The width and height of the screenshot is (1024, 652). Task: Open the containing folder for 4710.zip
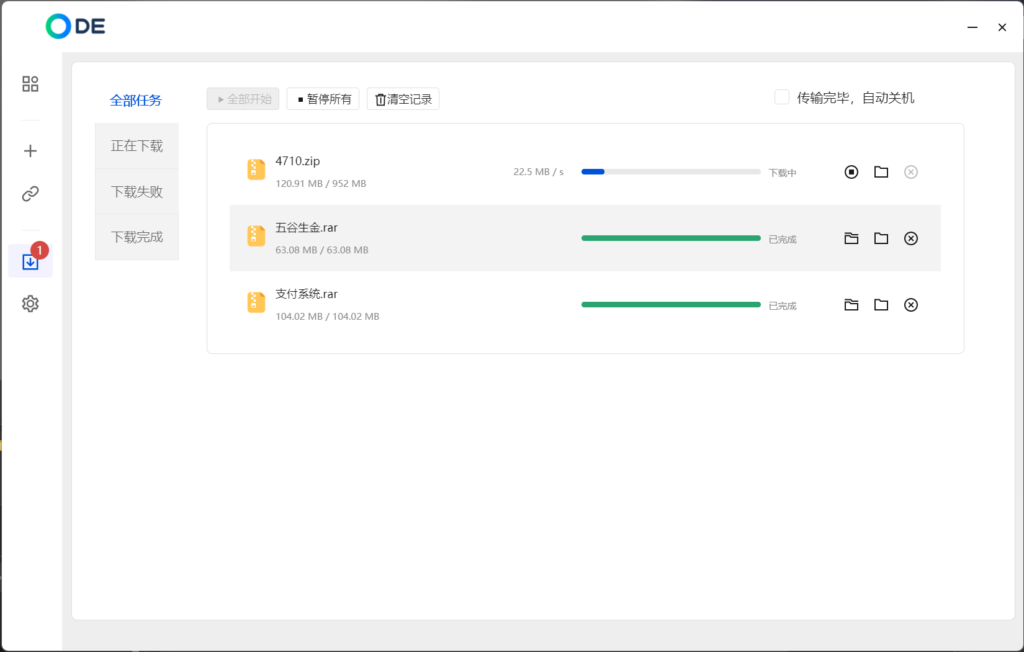pyautogui.click(x=881, y=172)
